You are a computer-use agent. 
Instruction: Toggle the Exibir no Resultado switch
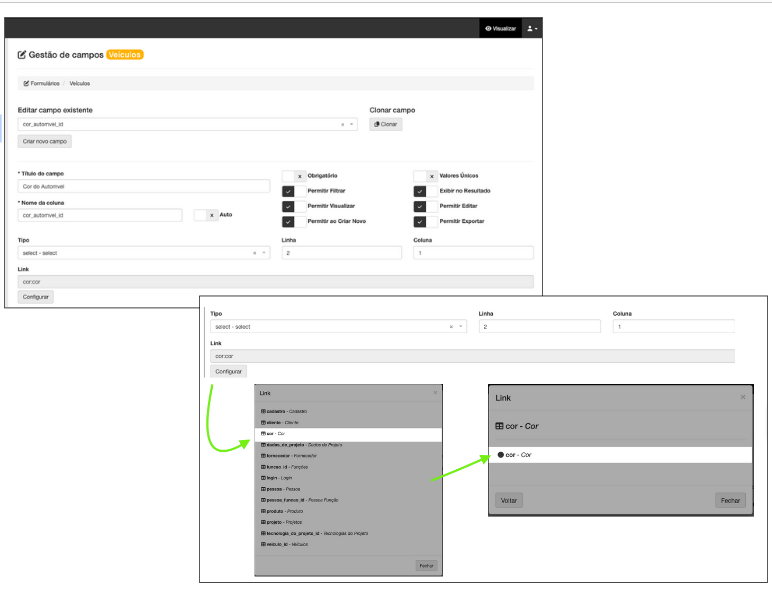(x=426, y=191)
